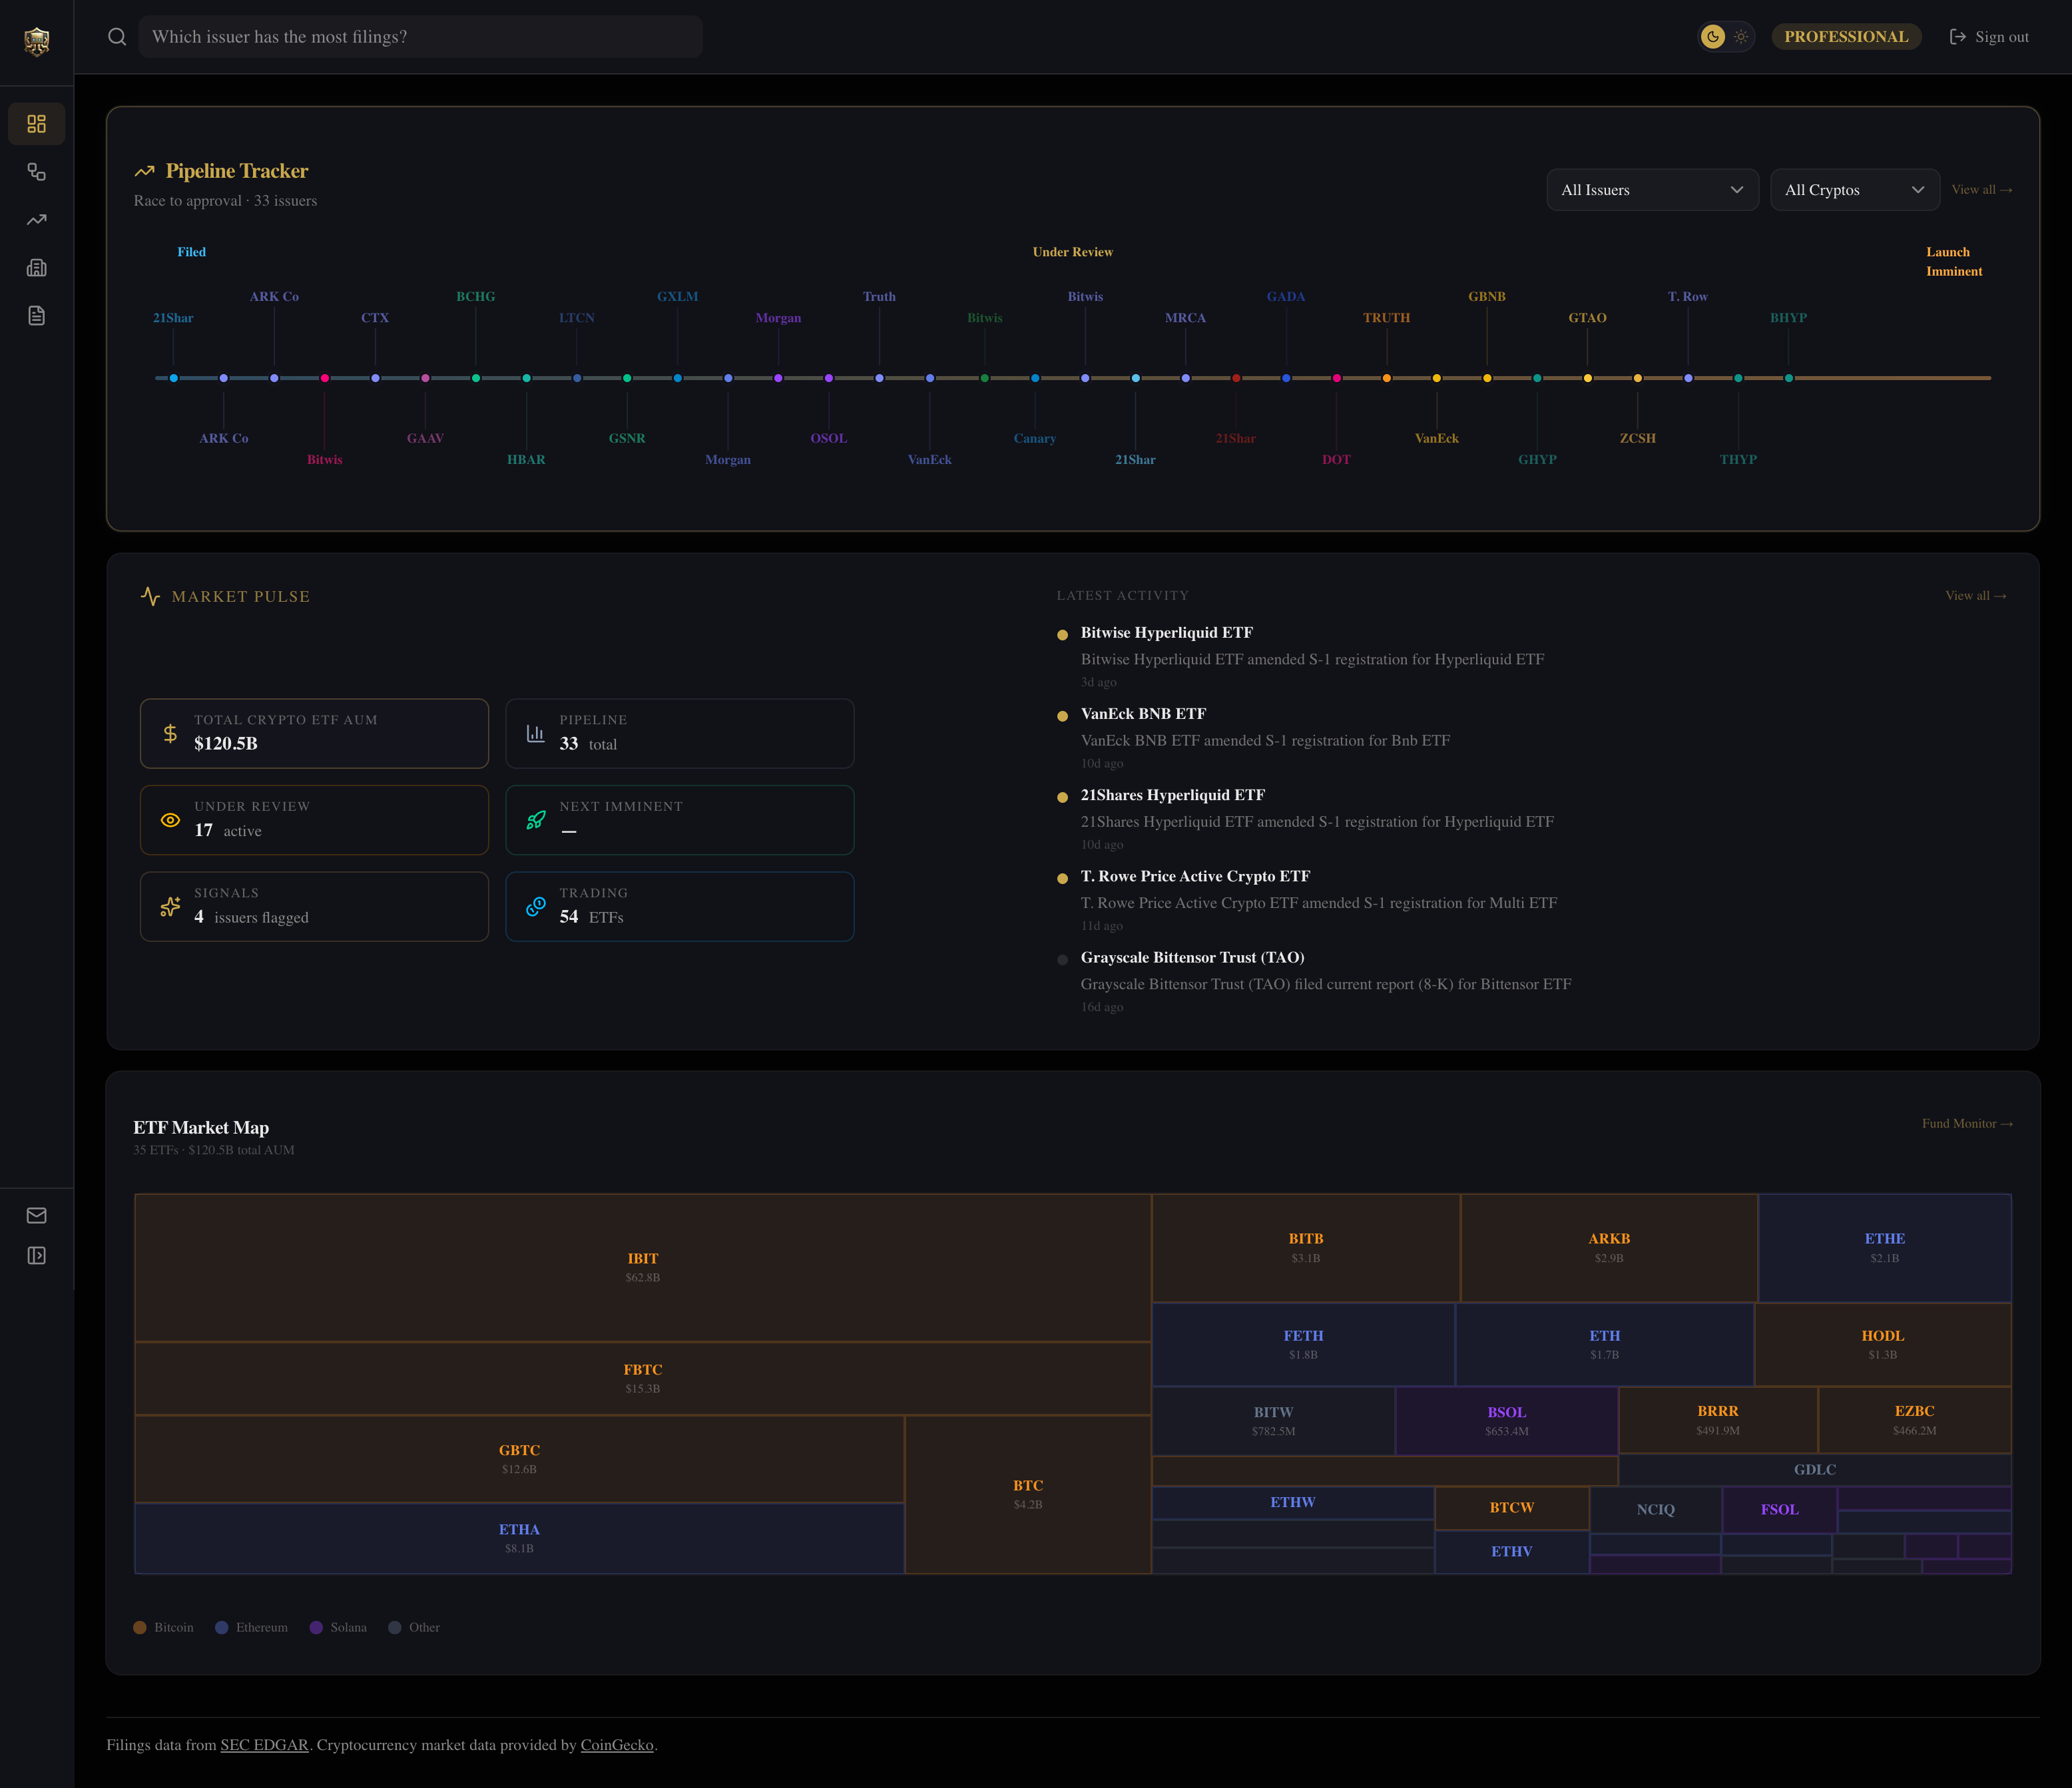
Task: Select the BHYP marker on the pipeline timeline
Action: click(1789, 378)
